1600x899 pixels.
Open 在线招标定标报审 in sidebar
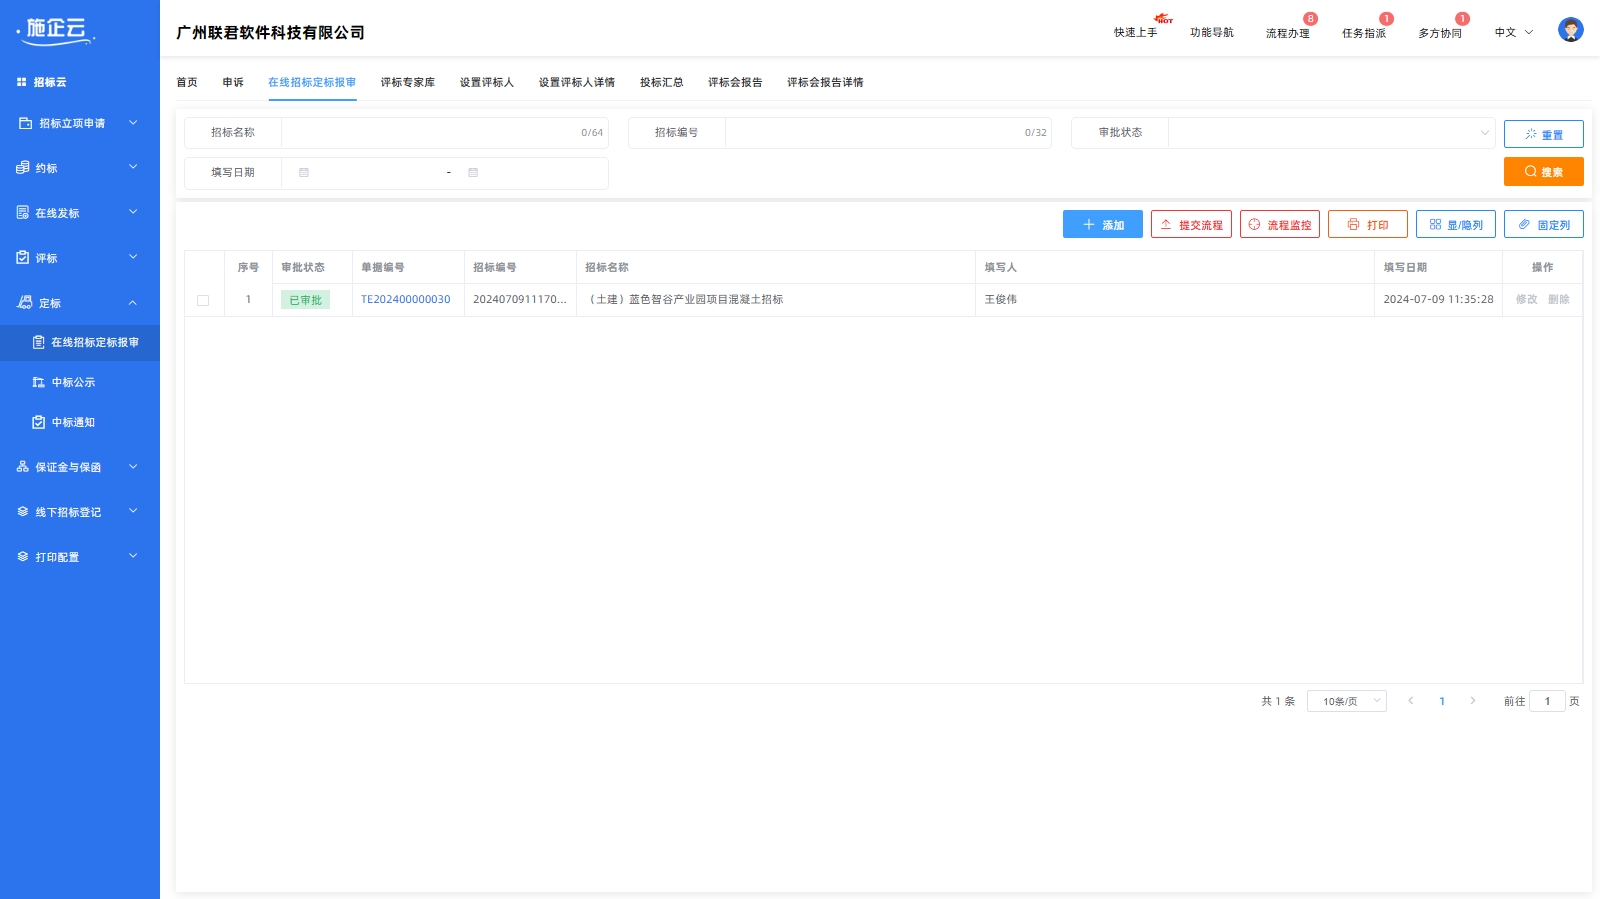[x=80, y=342]
